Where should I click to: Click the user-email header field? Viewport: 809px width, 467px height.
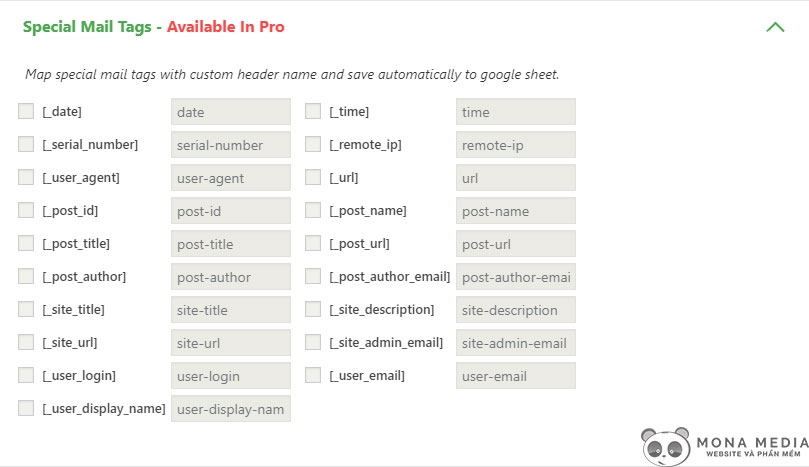click(515, 376)
